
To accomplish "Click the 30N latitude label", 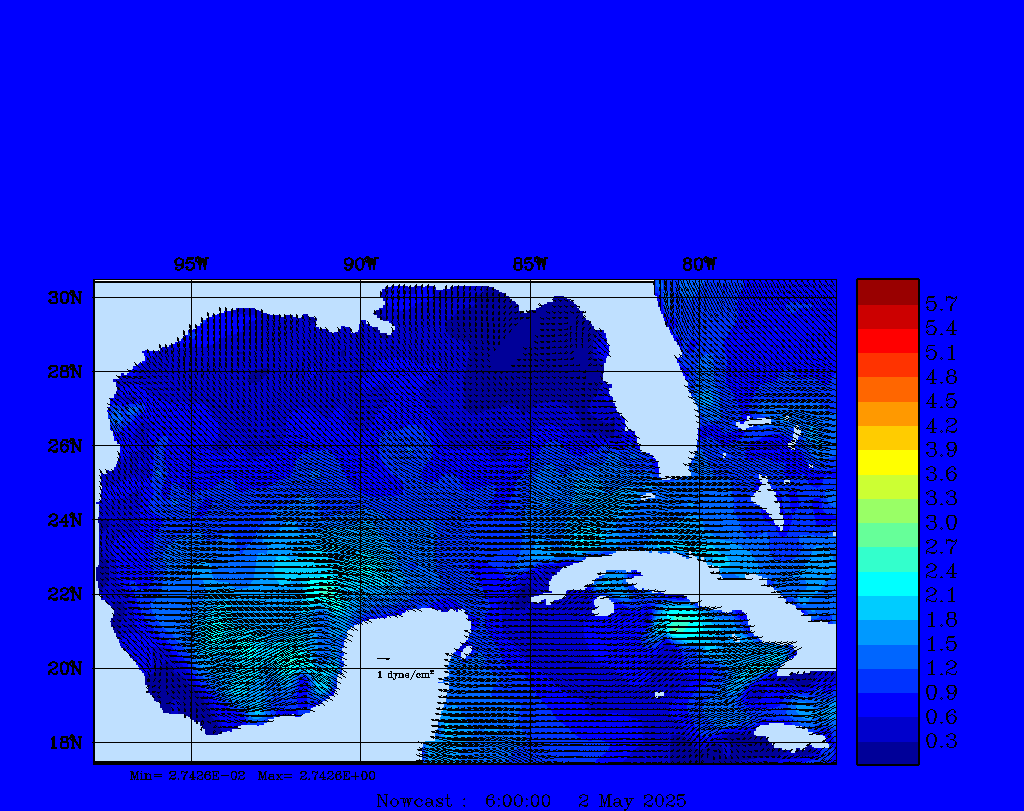I will pyautogui.click(x=63, y=298).
